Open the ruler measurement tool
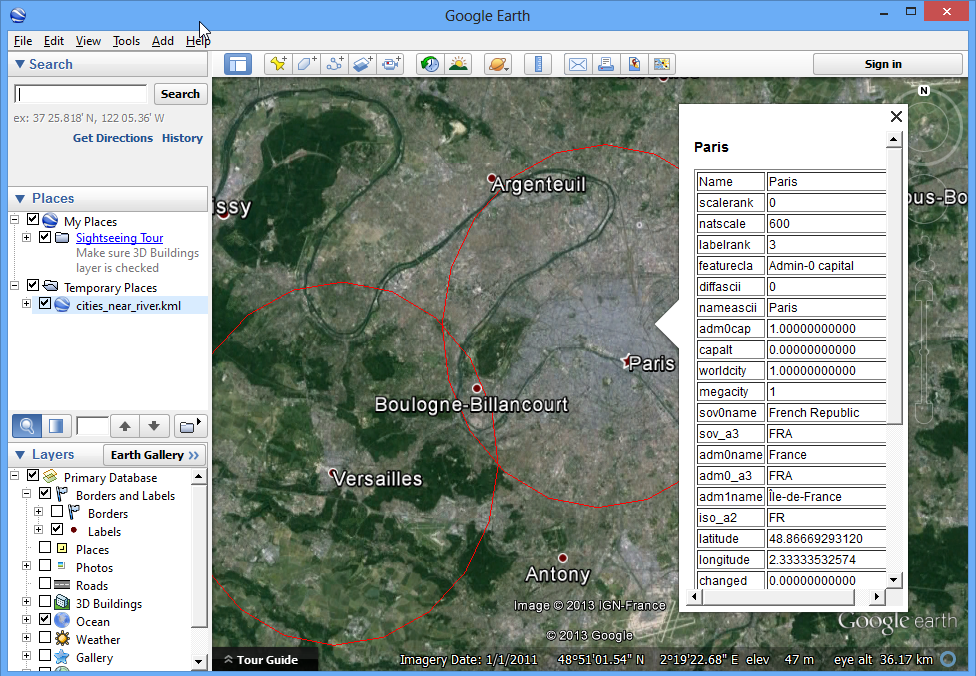Image resolution: width=976 pixels, height=676 pixels. (x=538, y=64)
